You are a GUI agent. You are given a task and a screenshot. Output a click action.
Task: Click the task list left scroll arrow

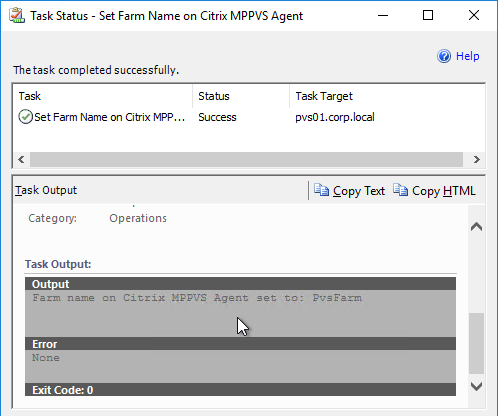21,159
